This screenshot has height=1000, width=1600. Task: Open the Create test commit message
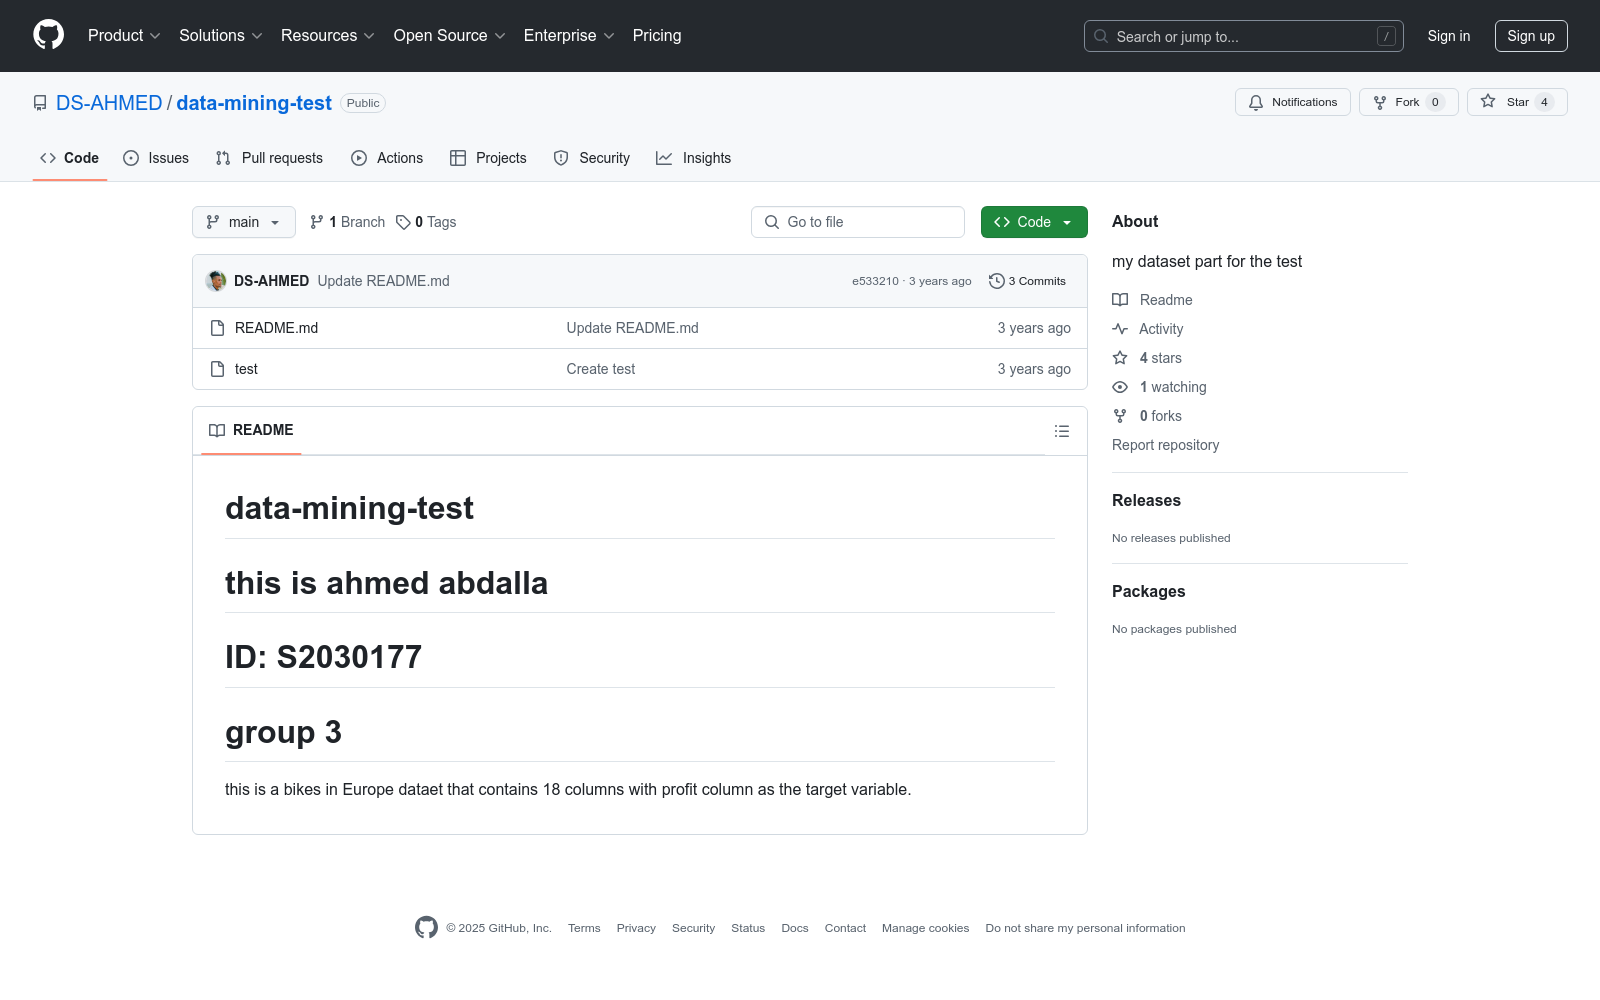601,369
